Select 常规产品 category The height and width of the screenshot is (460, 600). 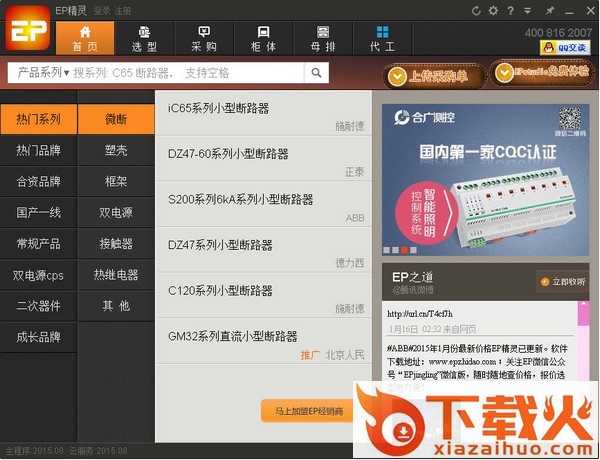(x=38, y=244)
